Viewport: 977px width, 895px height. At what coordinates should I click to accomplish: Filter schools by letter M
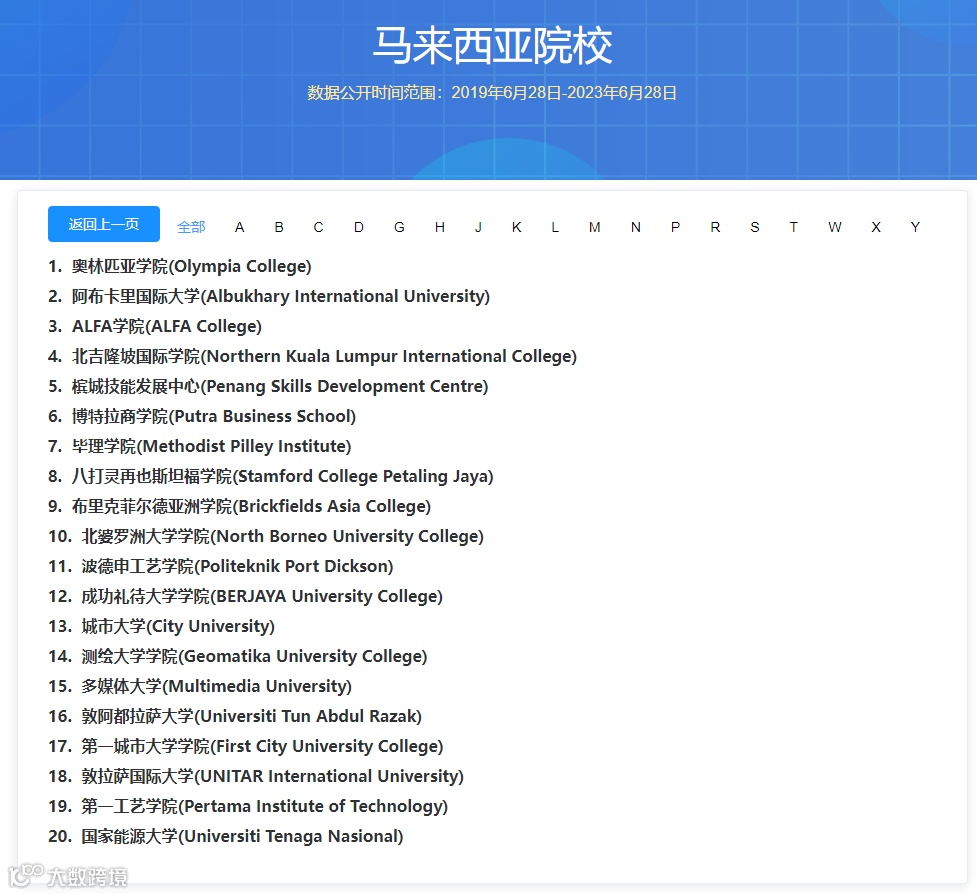594,227
